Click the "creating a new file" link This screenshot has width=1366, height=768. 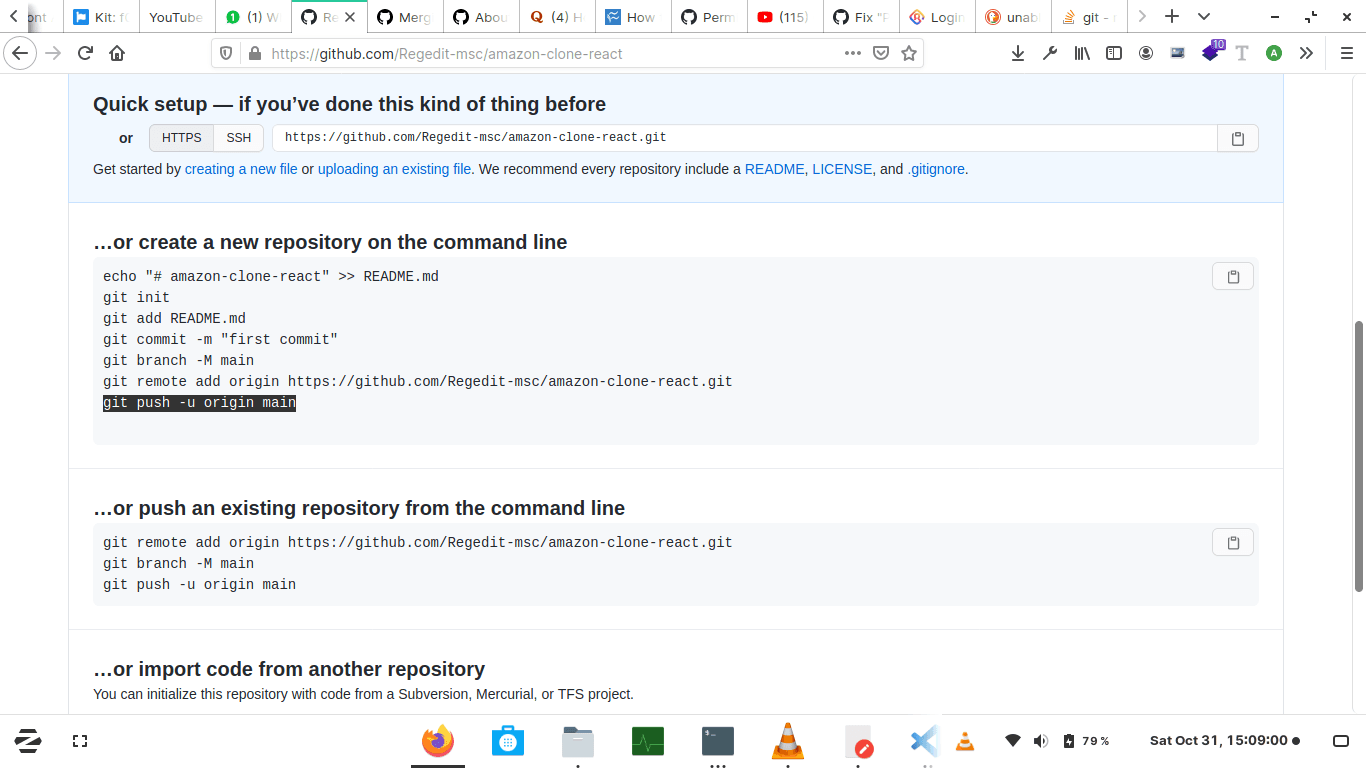coord(241,169)
